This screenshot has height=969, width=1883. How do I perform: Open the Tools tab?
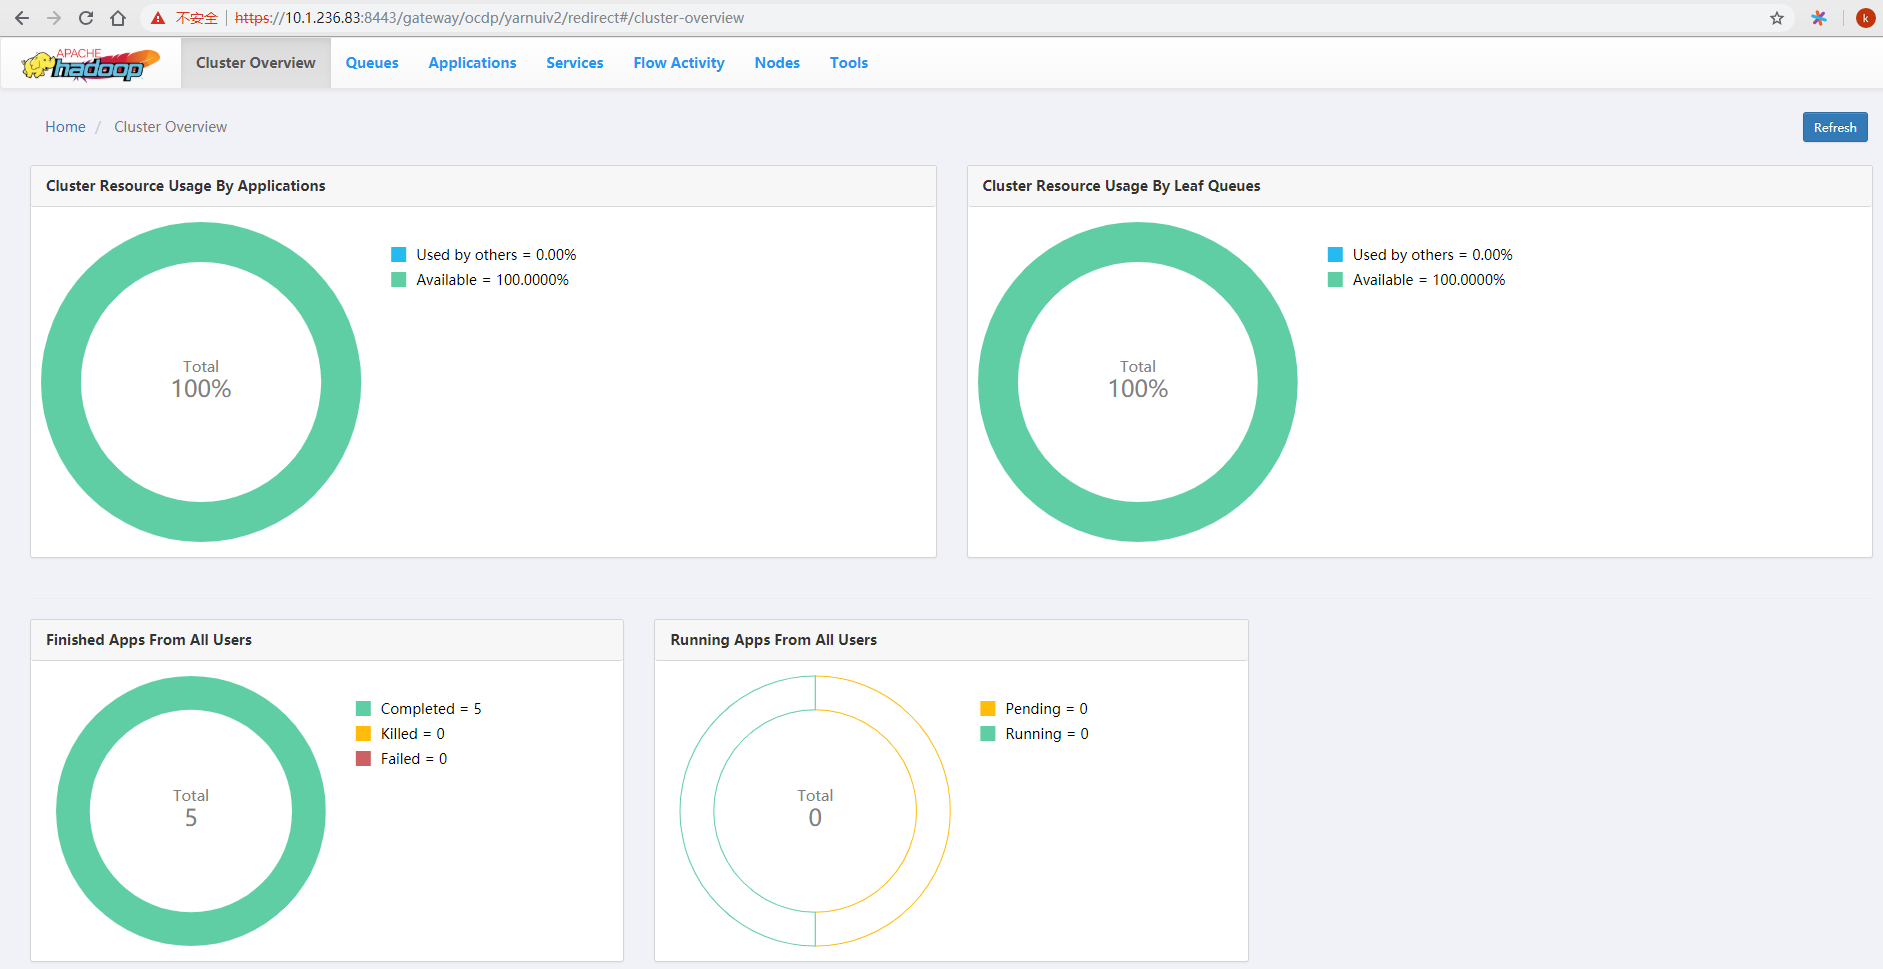(849, 63)
